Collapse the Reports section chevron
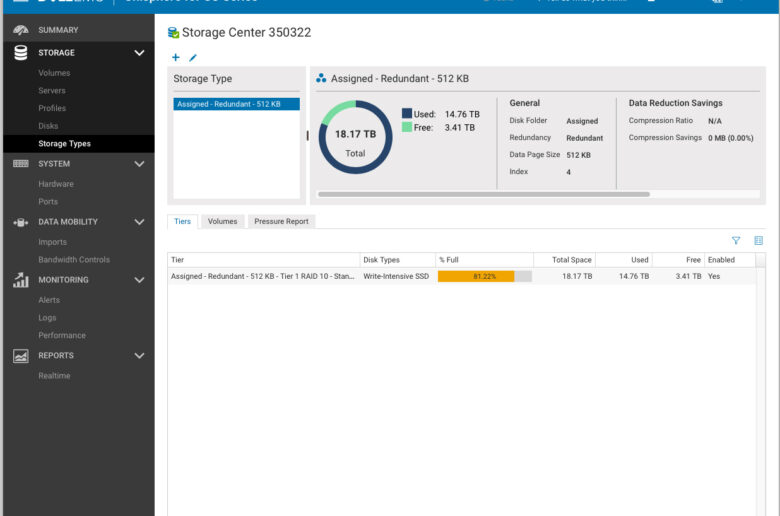The image size is (780, 516). pyautogui.click(x=139, y=356)
